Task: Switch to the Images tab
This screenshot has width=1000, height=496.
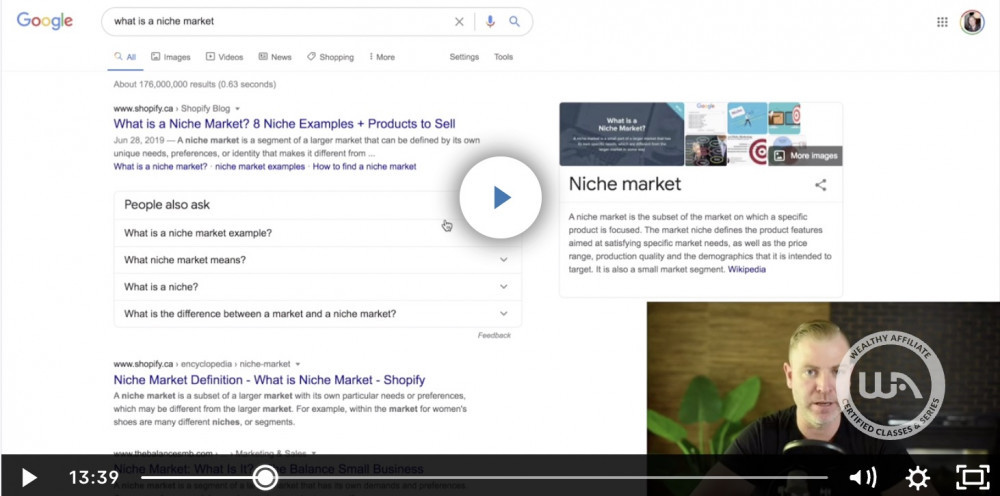Action: [x=171, y=57]
